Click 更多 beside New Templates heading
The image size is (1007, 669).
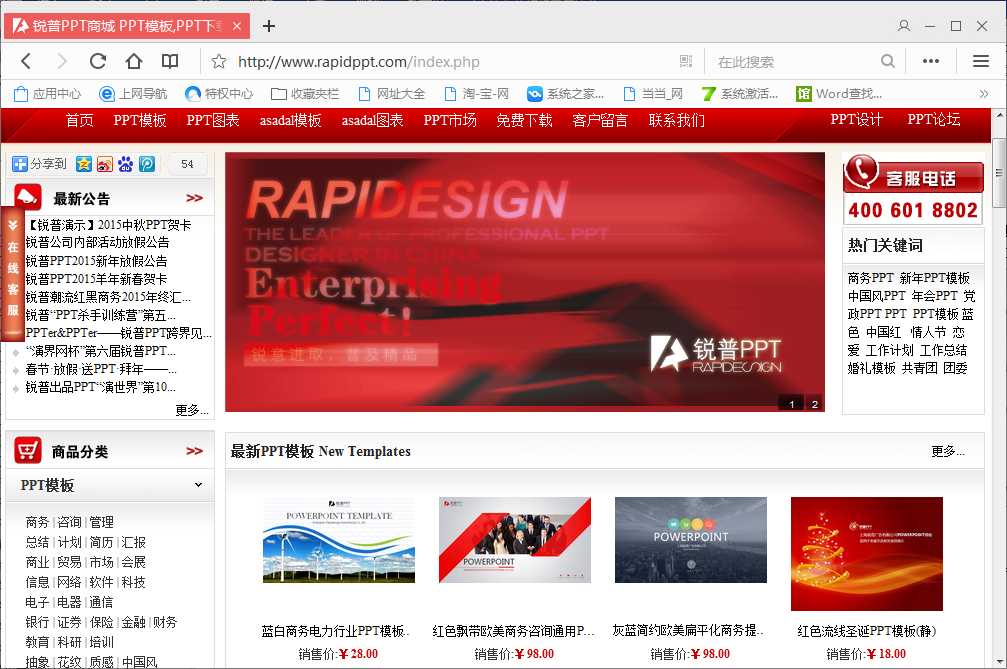coord(948,451)
